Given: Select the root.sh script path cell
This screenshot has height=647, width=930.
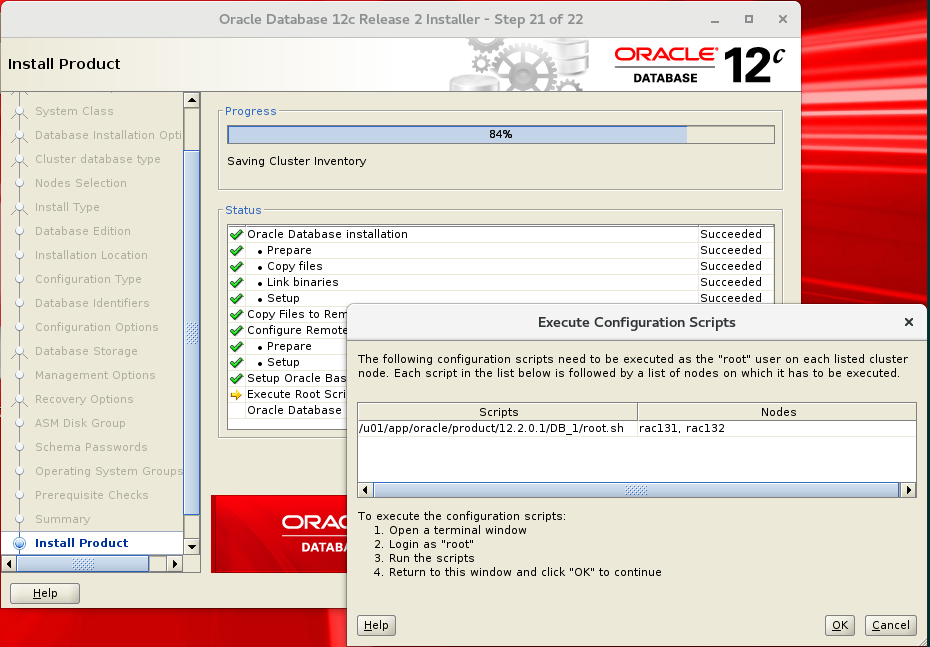Looking at the screenshot, I should coord(497,428).
